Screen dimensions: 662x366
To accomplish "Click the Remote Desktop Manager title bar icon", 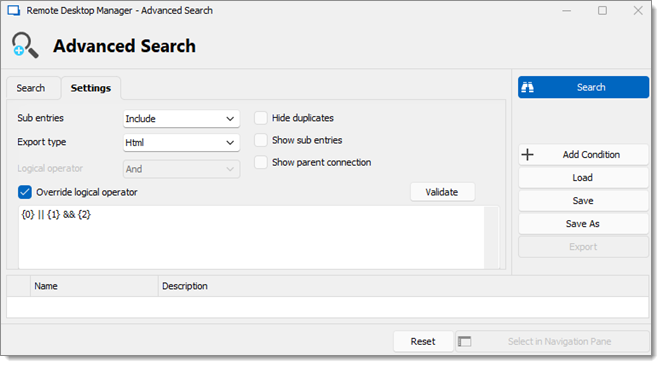I will coord(14,10).
